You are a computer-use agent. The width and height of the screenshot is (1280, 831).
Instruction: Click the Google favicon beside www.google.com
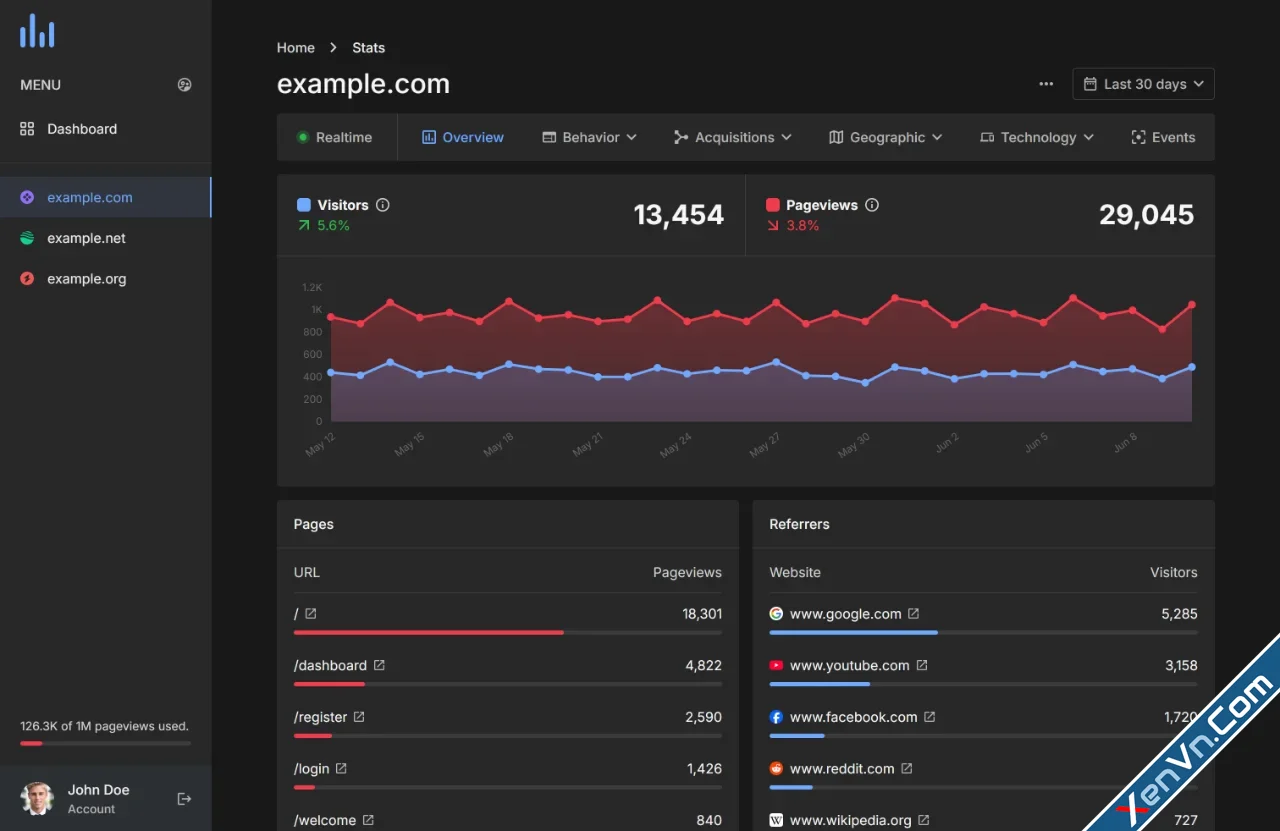point(777,613)
